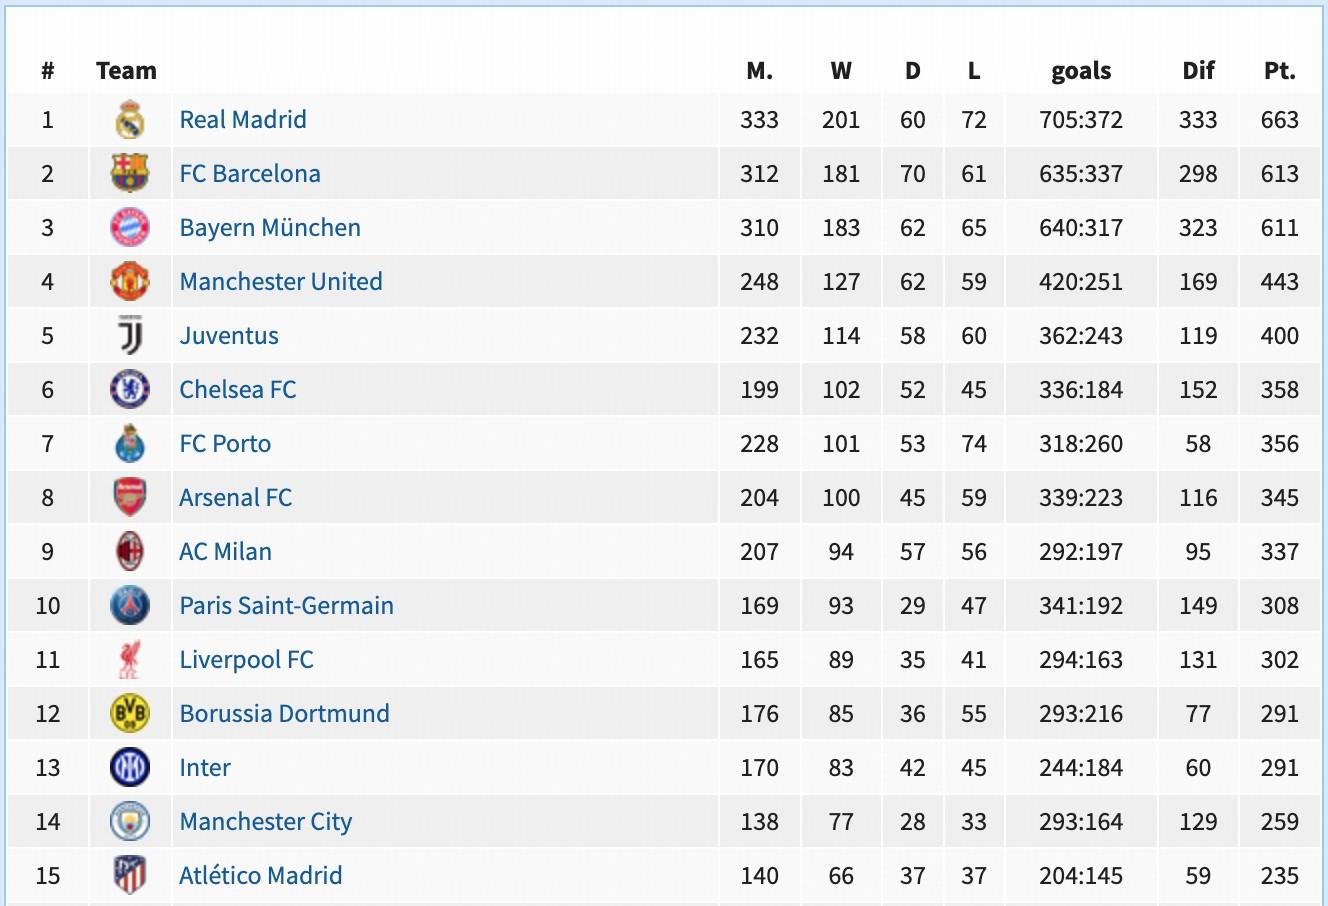Open the Paris Saint-Germain team link
Screen dimensions: 1328x906
click(286, 606)
